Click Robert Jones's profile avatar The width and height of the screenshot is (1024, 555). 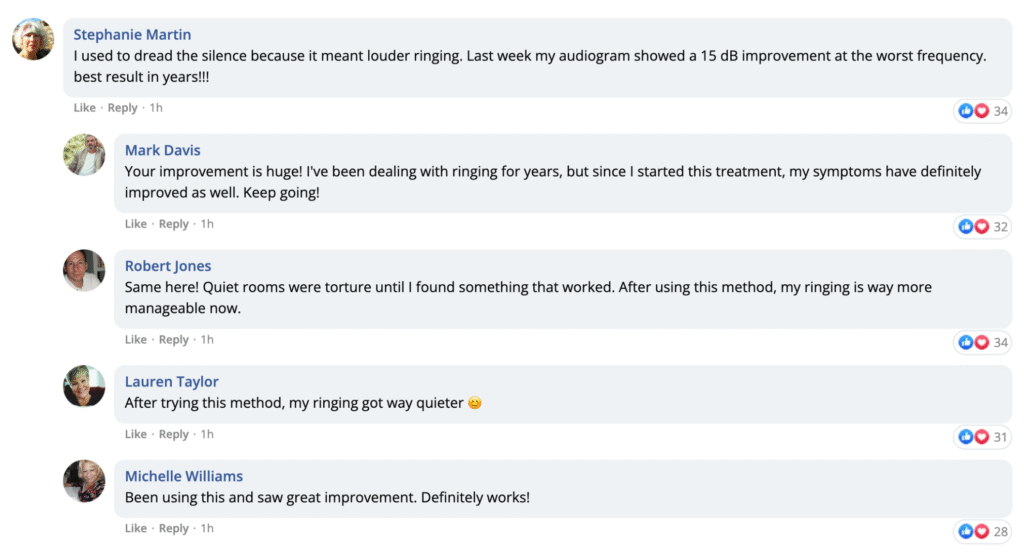pyautogui.click(x=84, y=270)
